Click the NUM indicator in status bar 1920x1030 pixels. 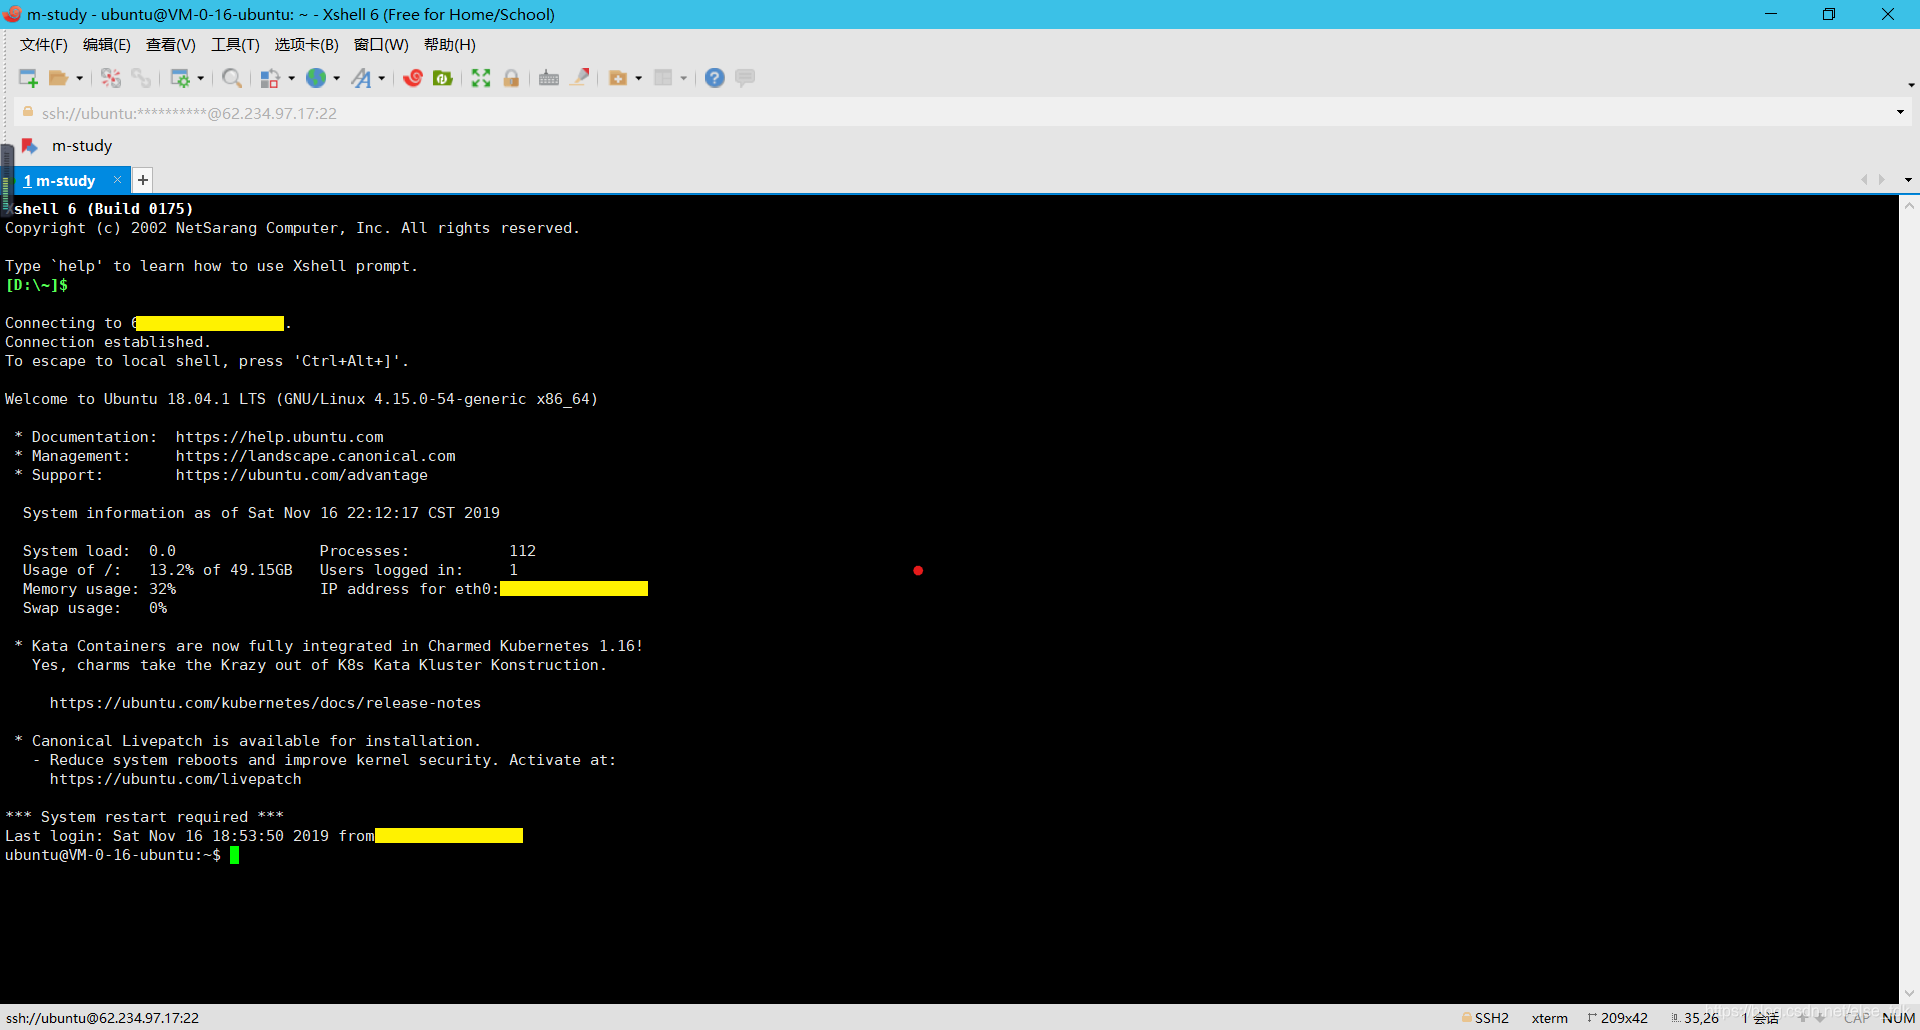[x=1898, y=1018]
